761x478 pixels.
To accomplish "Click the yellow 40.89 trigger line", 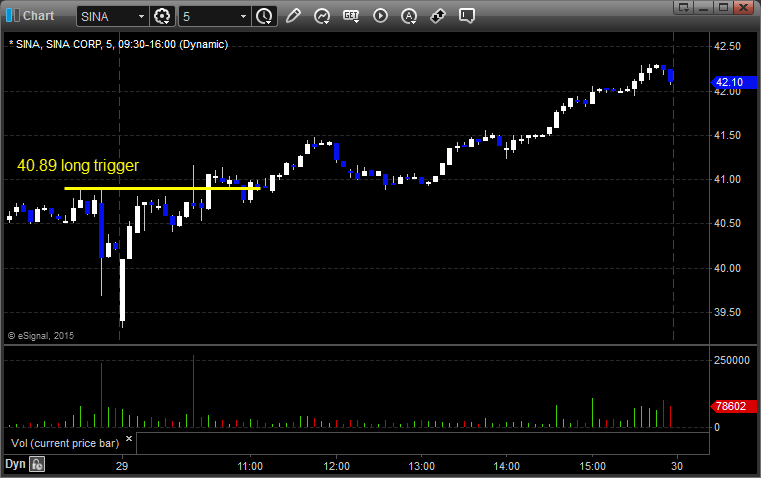I will [162, 188].
